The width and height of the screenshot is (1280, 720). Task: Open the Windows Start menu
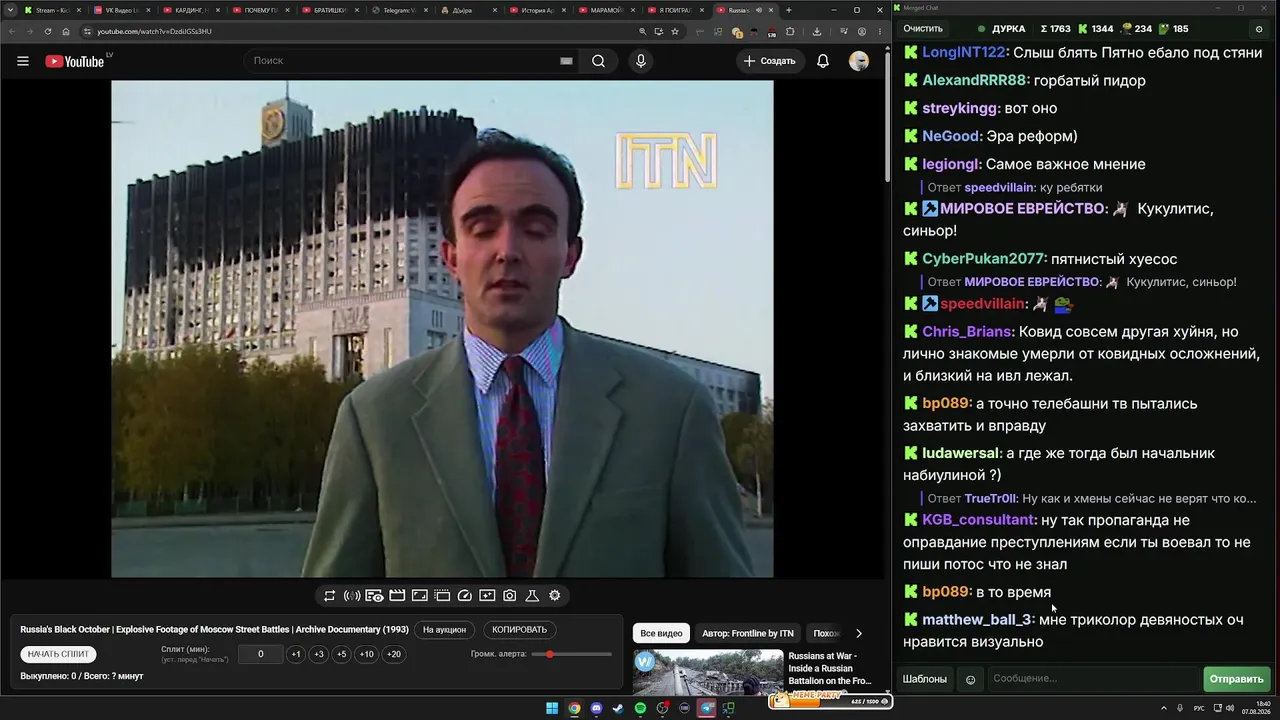pyautogui.click(x=552, y=709)
